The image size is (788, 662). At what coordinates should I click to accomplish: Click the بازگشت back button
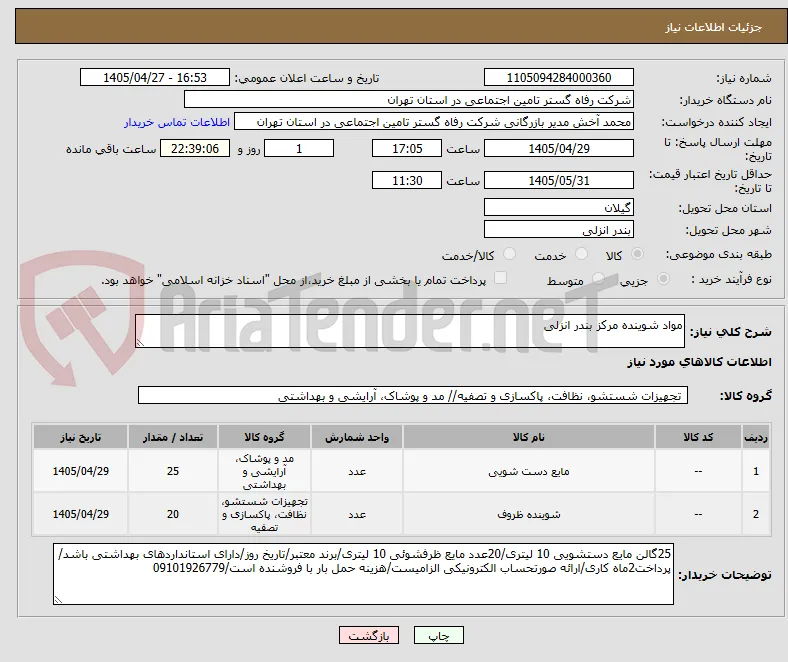pyautogui.click(x=369, y=635)
